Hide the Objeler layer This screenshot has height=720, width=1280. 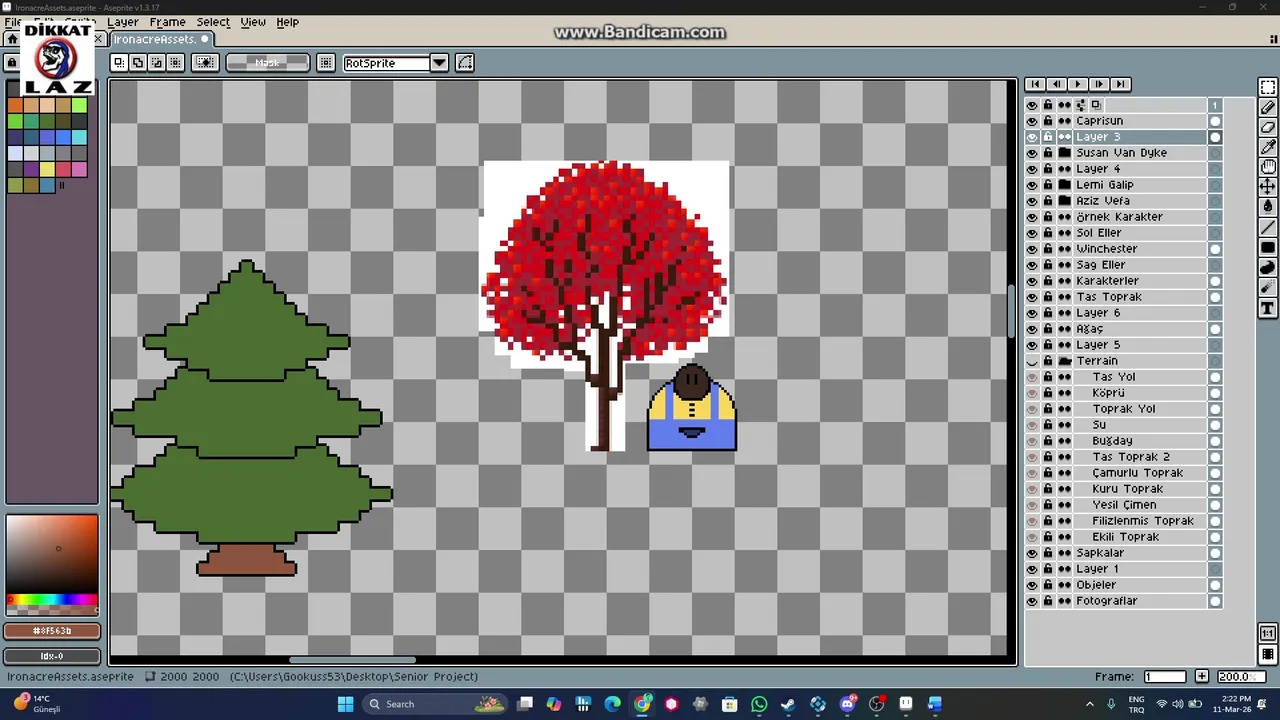(1032, 585)
